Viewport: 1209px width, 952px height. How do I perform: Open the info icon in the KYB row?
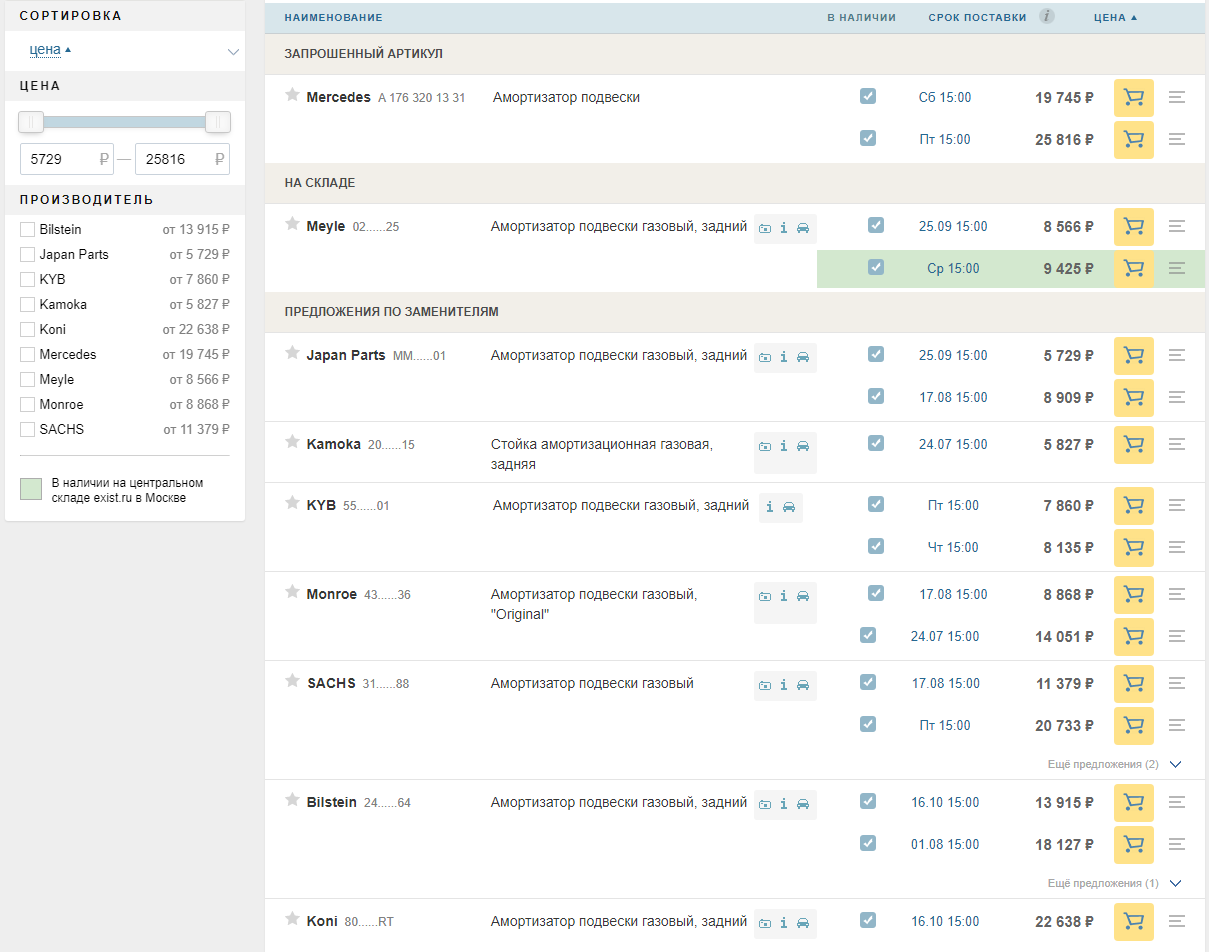[x=769, y=507]
